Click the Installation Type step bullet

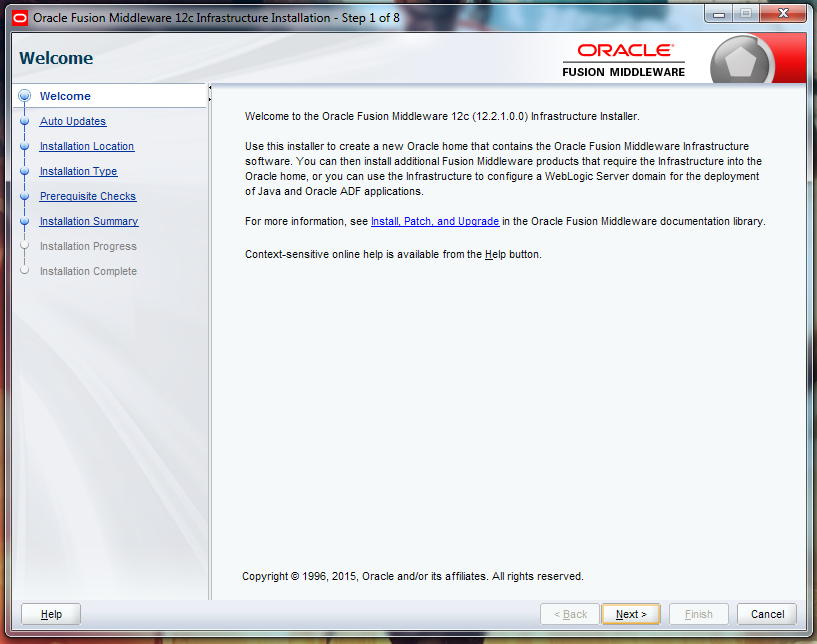(x=24, y=171)
